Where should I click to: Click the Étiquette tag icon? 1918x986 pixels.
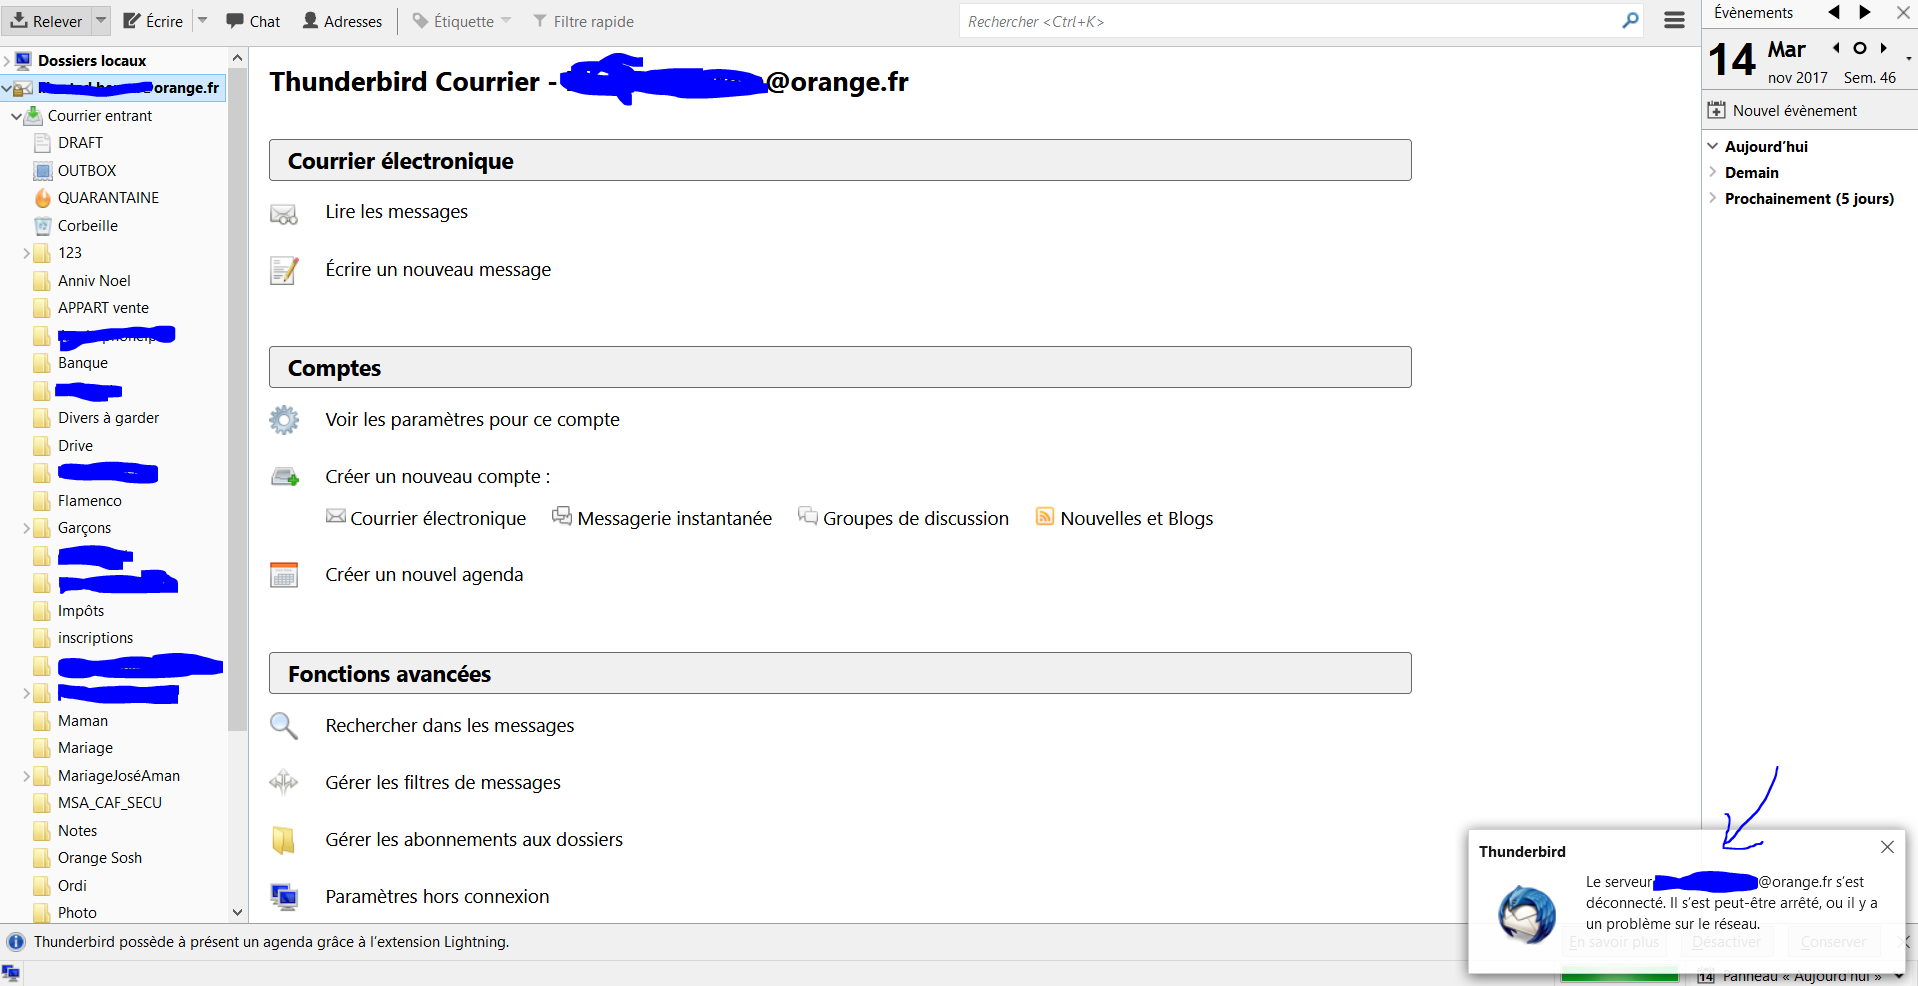pos(421,20)
